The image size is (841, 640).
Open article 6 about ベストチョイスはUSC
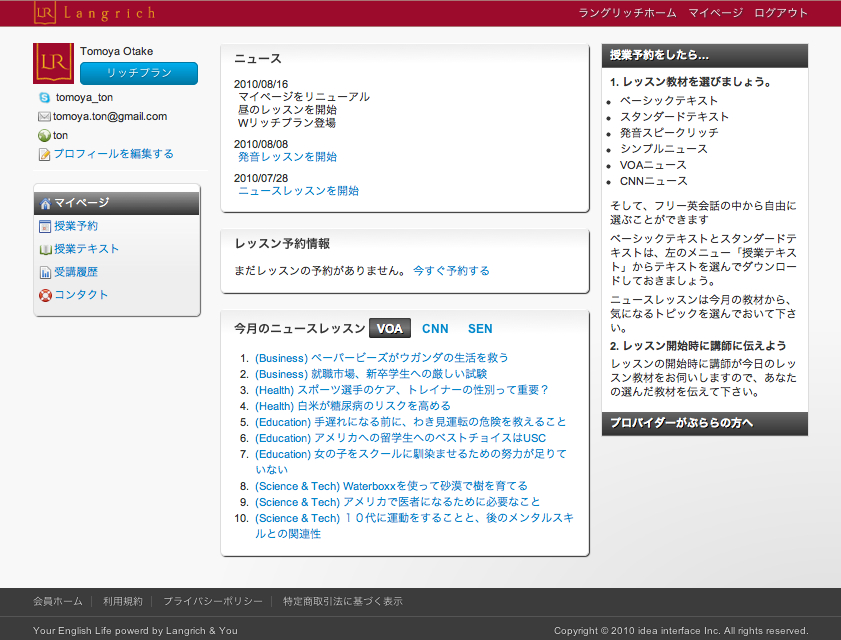[400, 438]
